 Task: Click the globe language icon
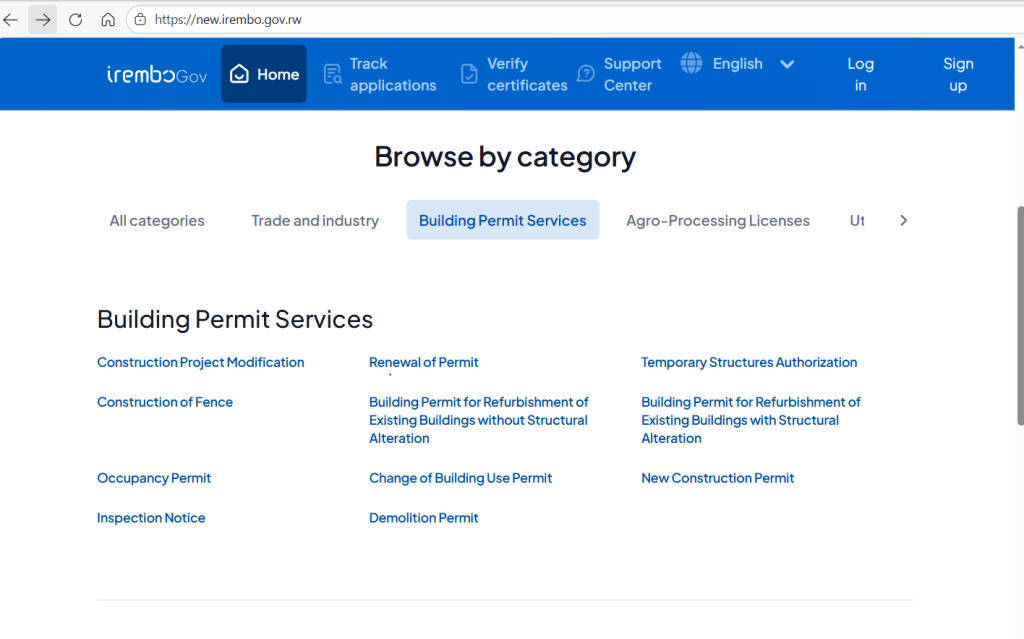691,63
